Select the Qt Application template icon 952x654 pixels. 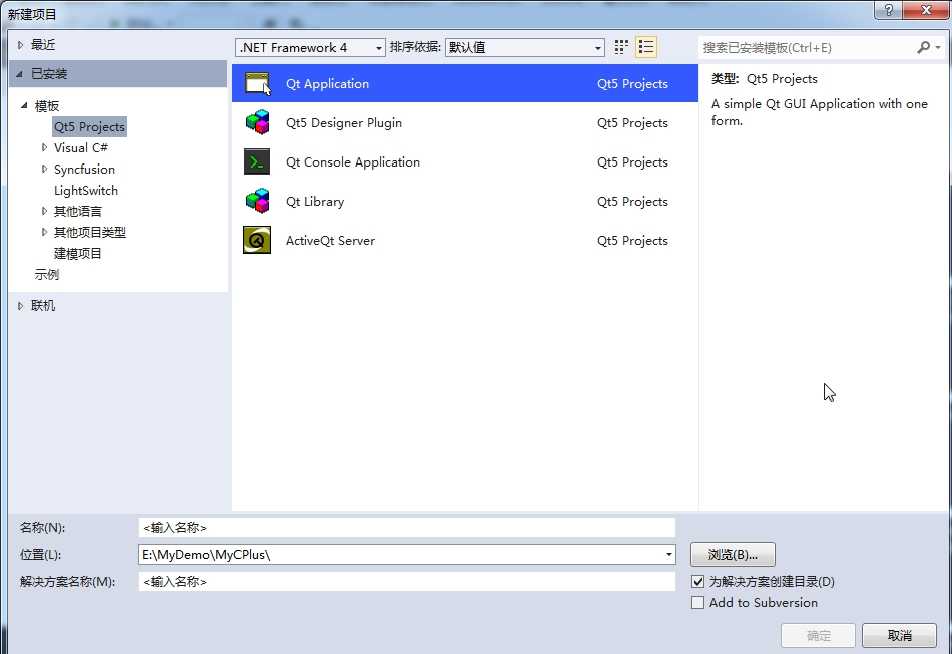pyautogui.click(x=257, y=84)
